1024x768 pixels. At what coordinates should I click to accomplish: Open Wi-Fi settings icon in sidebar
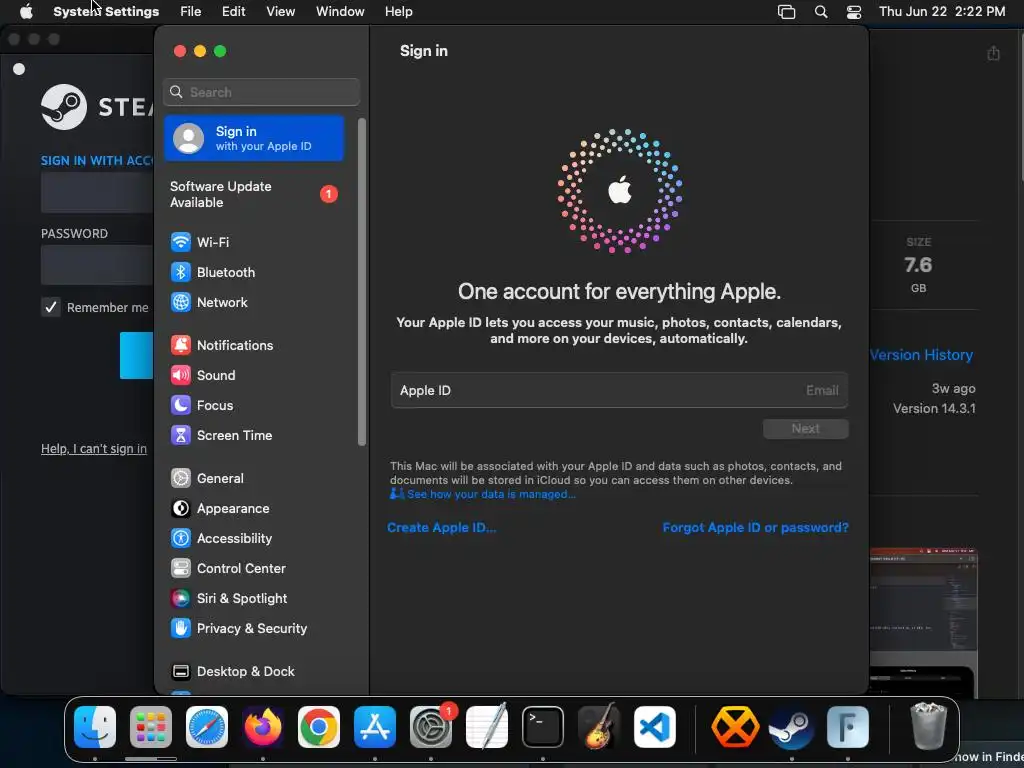tap(181, 242)
